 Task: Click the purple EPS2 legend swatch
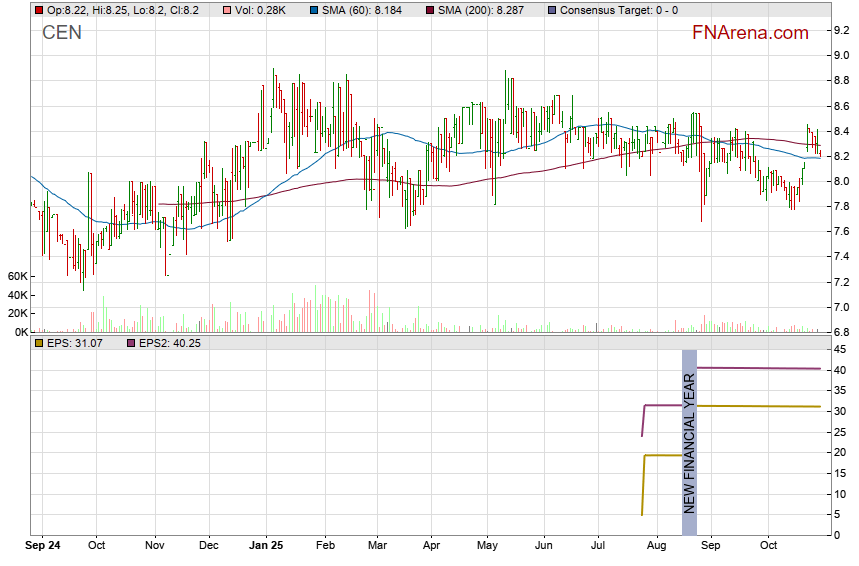click(130, 343)
